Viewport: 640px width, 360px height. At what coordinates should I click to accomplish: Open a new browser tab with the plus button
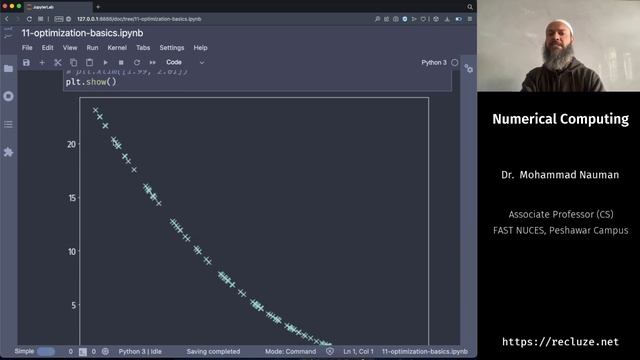98,7
